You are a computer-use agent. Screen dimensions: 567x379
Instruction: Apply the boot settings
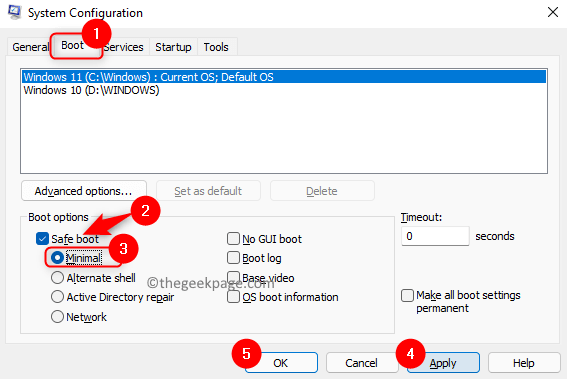443,363
